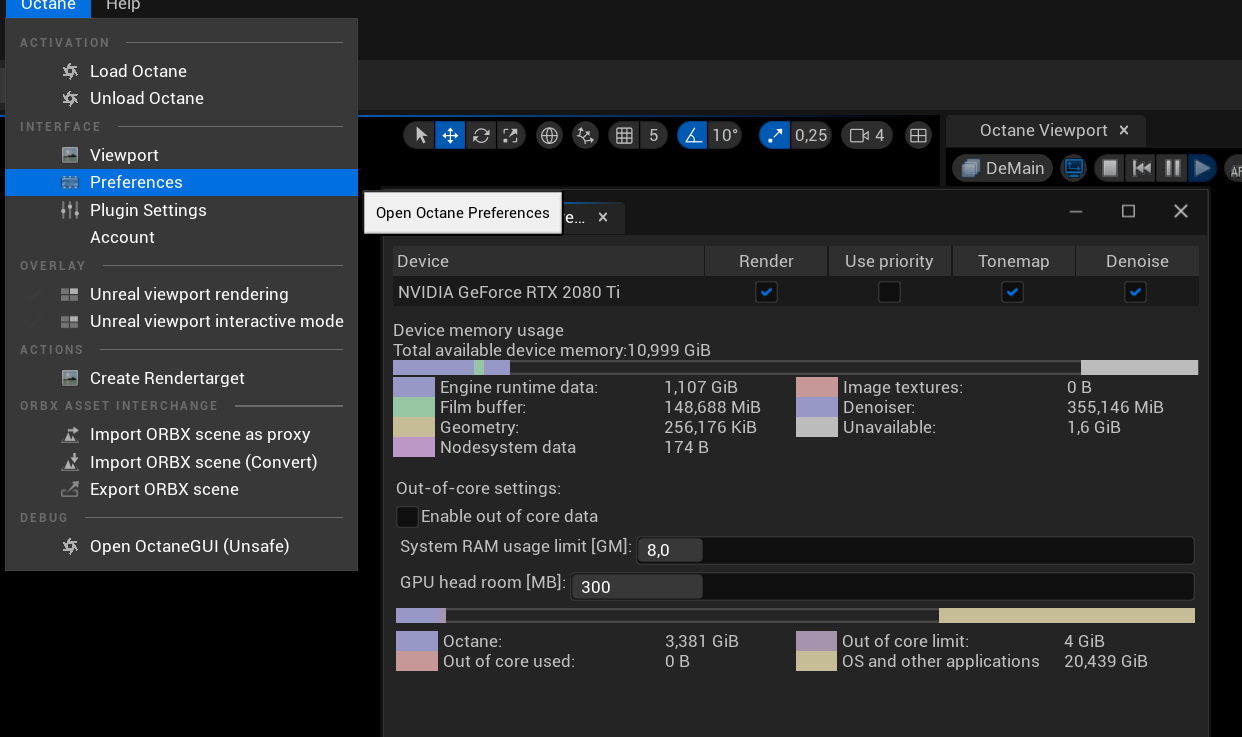Start the Octane render with play
This screenshot has width=1242, height=737.
[x=1202, y=168]
